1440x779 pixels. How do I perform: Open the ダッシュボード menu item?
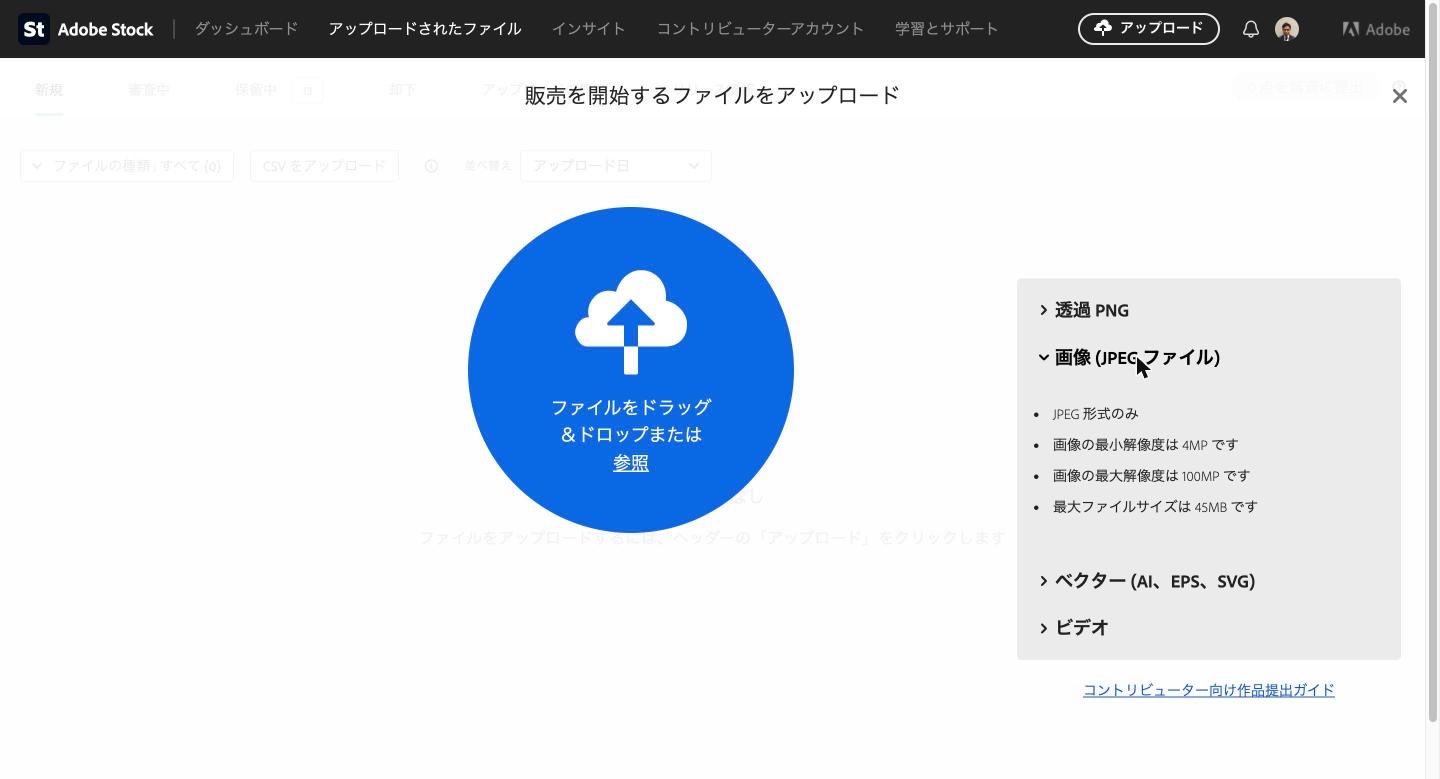coord(246,29)
